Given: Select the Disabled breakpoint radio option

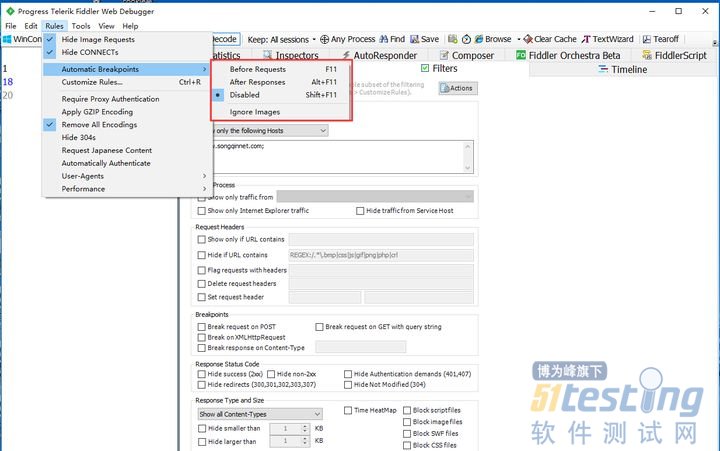Looking at the screenshot, I should [x=218, y=95].
